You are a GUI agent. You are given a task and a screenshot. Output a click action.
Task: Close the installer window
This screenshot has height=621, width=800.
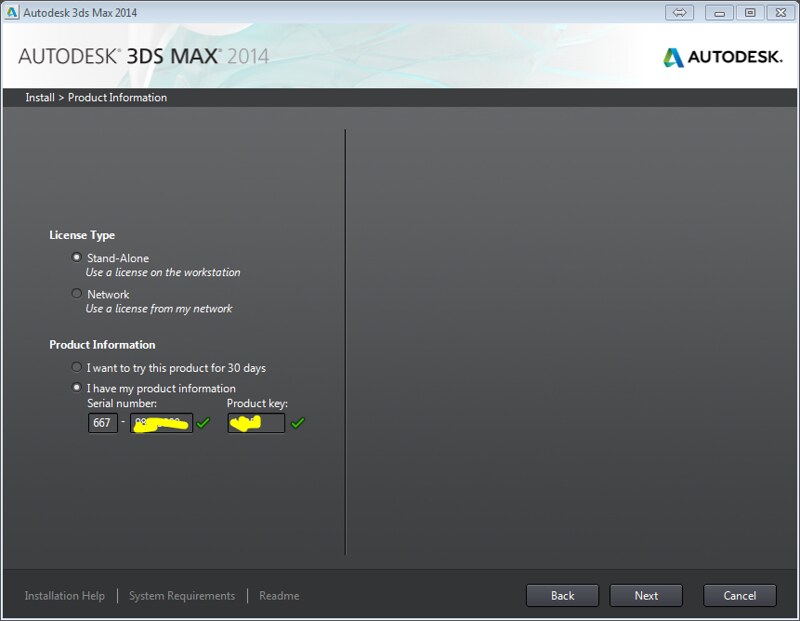tap(781, 12)
